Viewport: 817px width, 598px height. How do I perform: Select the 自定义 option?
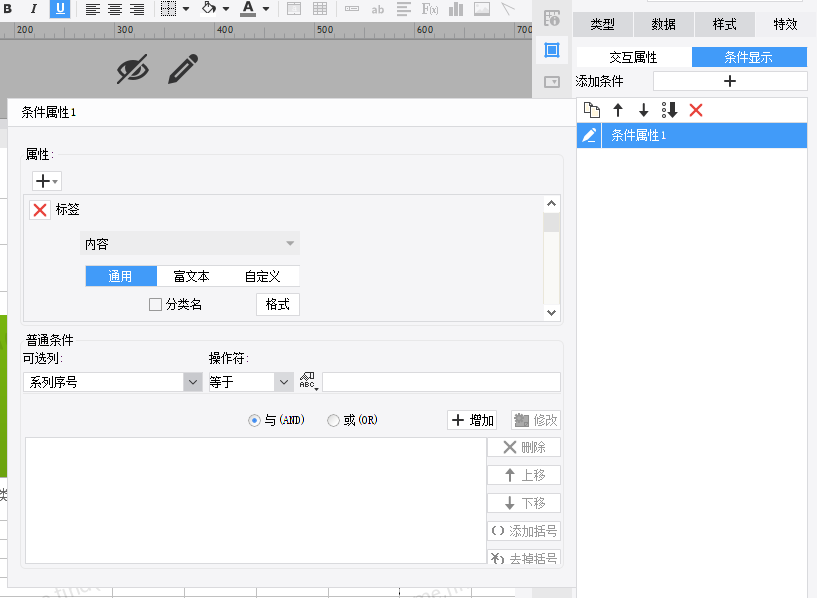pyautogui.click(x=263, y=276)
